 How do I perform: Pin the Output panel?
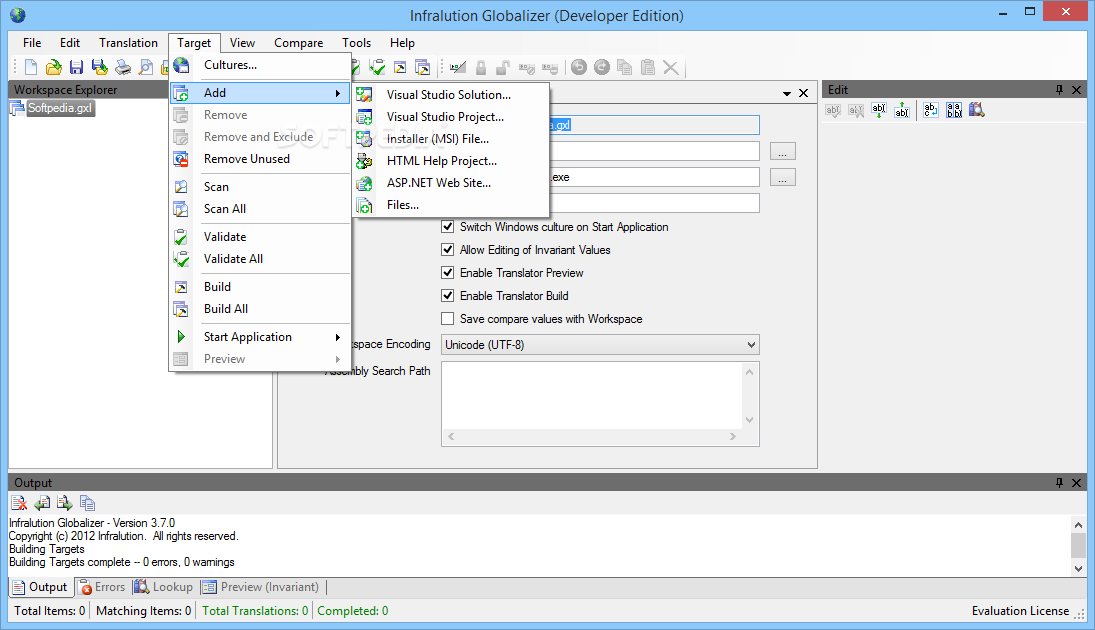click(x=1059, y=483)
